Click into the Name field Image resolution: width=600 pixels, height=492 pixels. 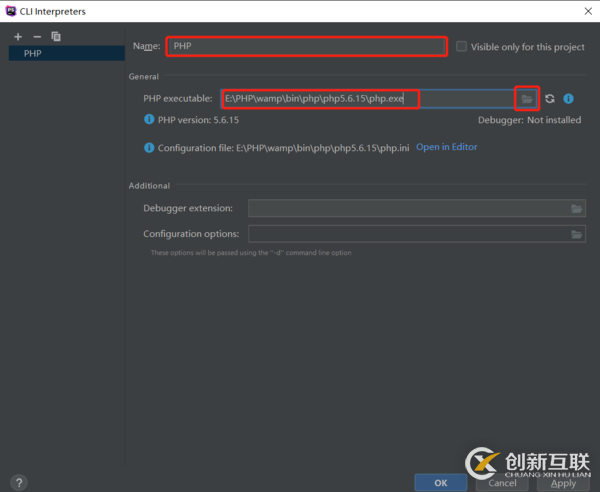(307, 46)
